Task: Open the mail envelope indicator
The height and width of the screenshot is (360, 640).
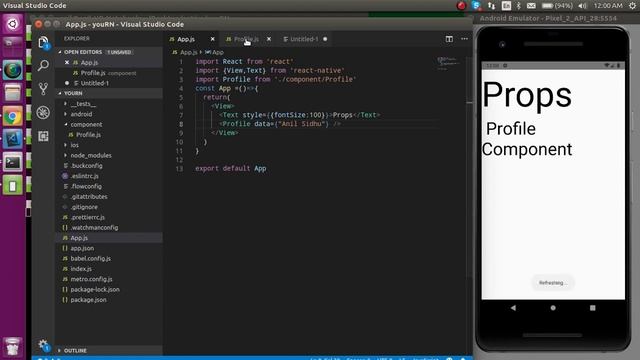Action: [531, 5]
